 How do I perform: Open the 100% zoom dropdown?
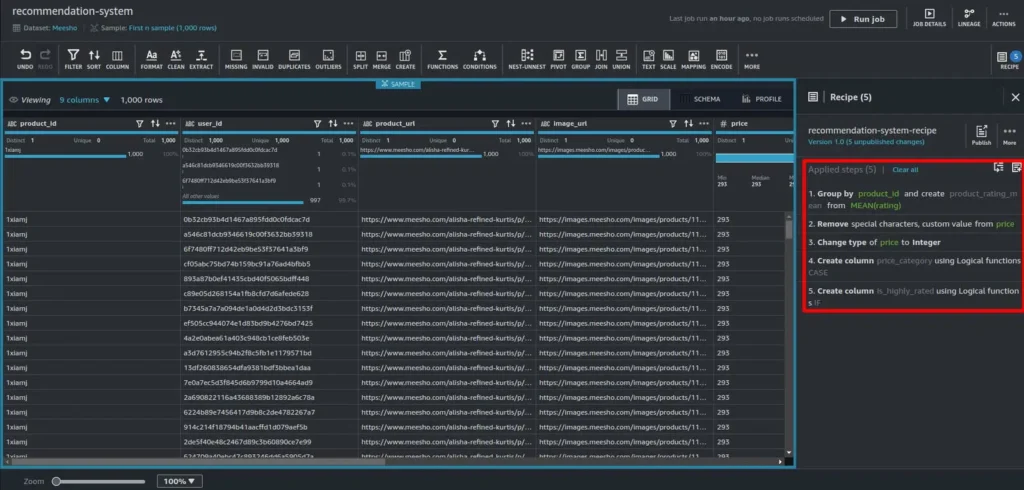(x=179, y=482)
